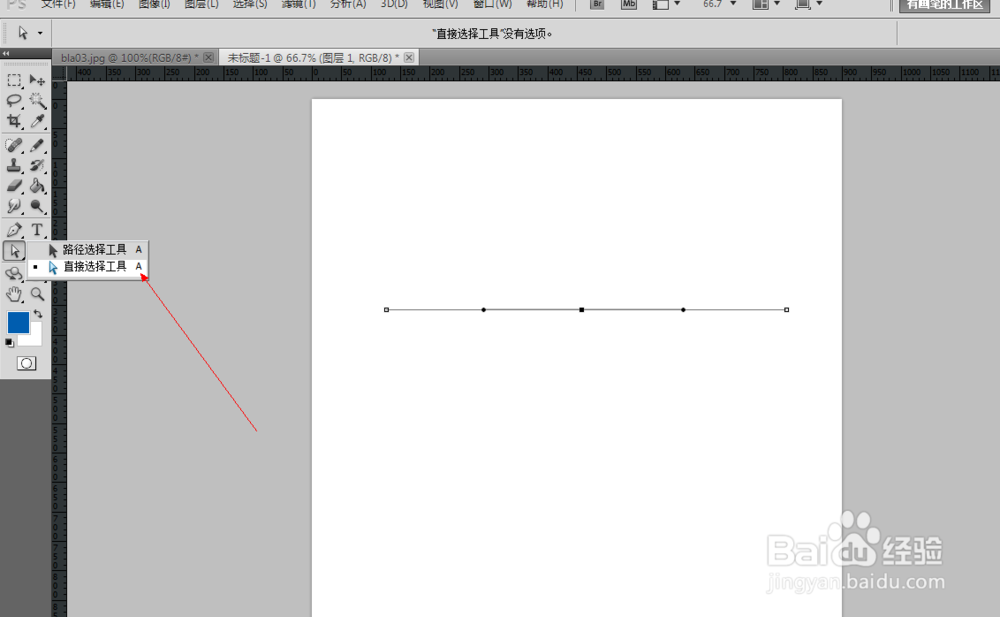Viewport: 1000px width, 617px height.
Task: Select the Eyedropper tool
Action: coord(37,120)
